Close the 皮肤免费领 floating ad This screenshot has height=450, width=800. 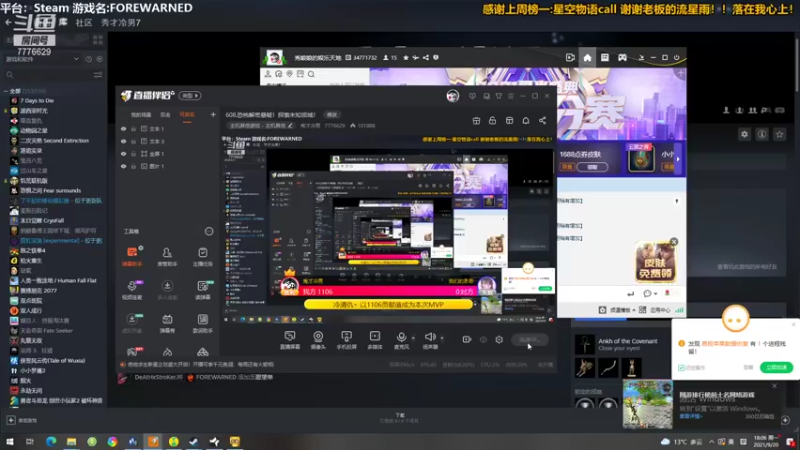(x=673, y=242)
